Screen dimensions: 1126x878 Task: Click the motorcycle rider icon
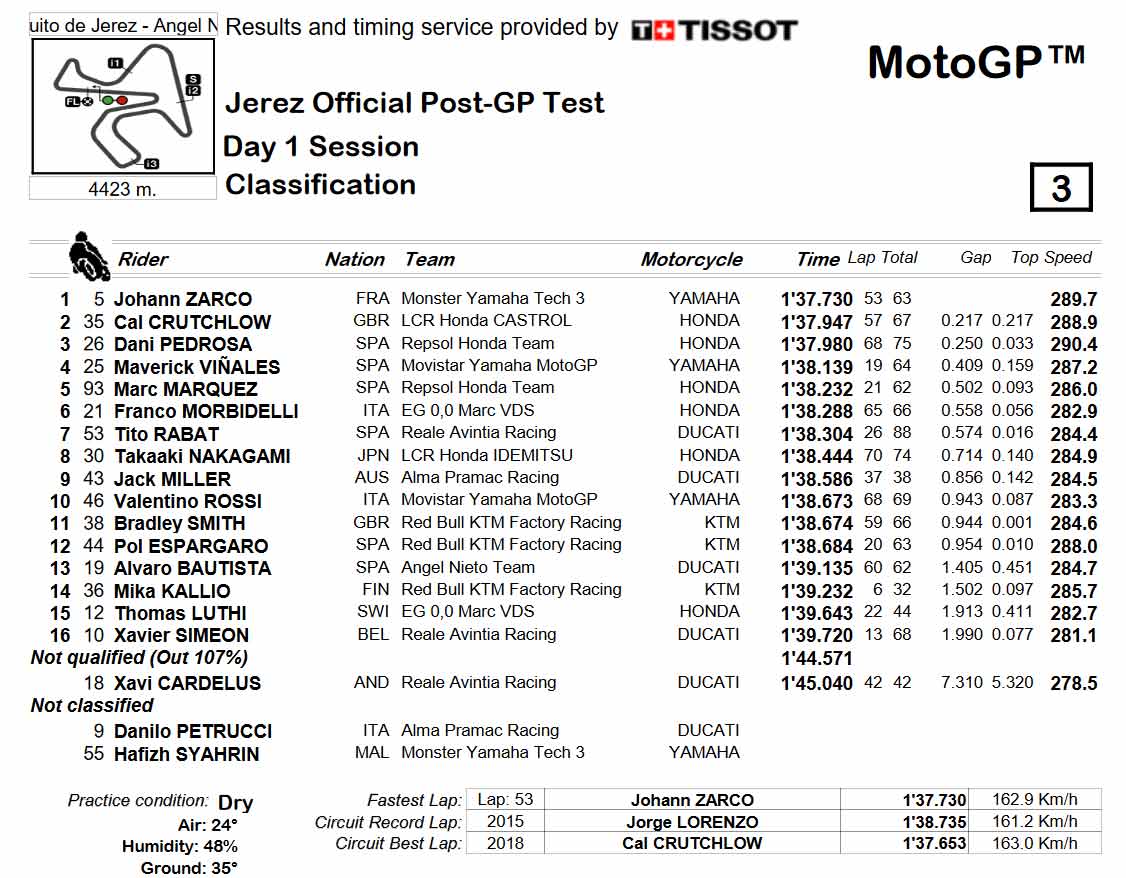tap(89, 256)
